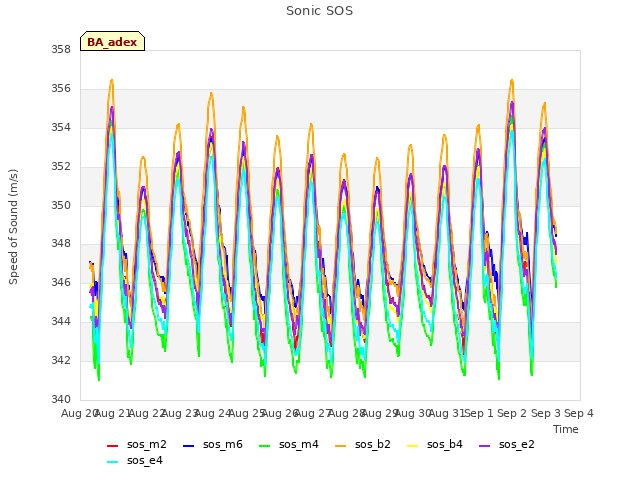The width and height of the screenshot is (640, 480).
Task: Toggle the sos_e2 legend entry
Action: 507,444
